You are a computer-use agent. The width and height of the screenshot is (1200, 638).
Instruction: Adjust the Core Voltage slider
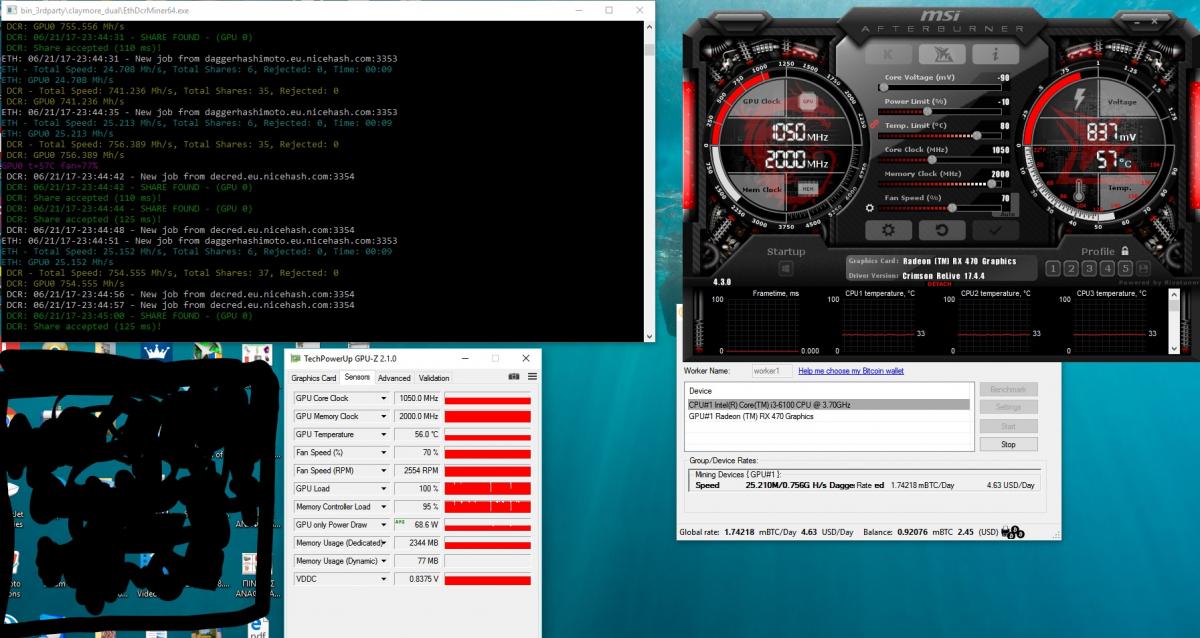tap(938, 87)
